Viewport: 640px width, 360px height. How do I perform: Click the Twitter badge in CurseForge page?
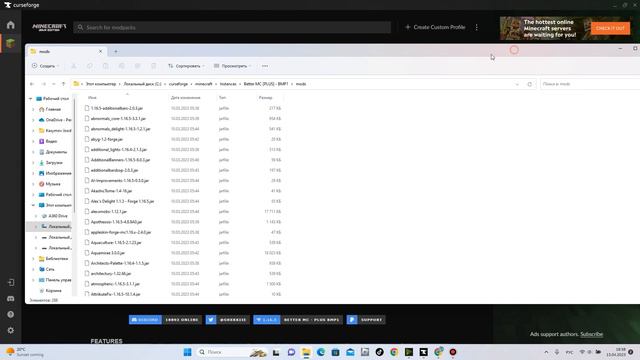point(227,320)
